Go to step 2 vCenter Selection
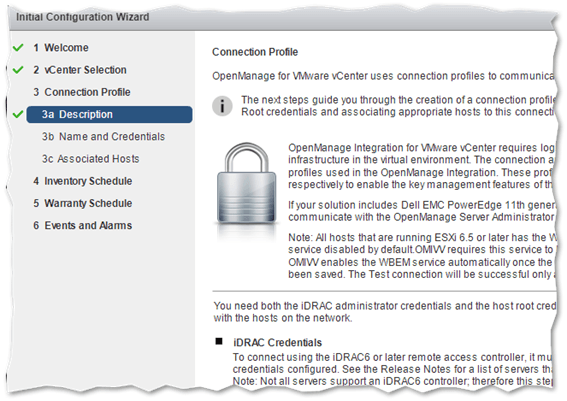This screenshot has height=401, width=567. point(80,70)
